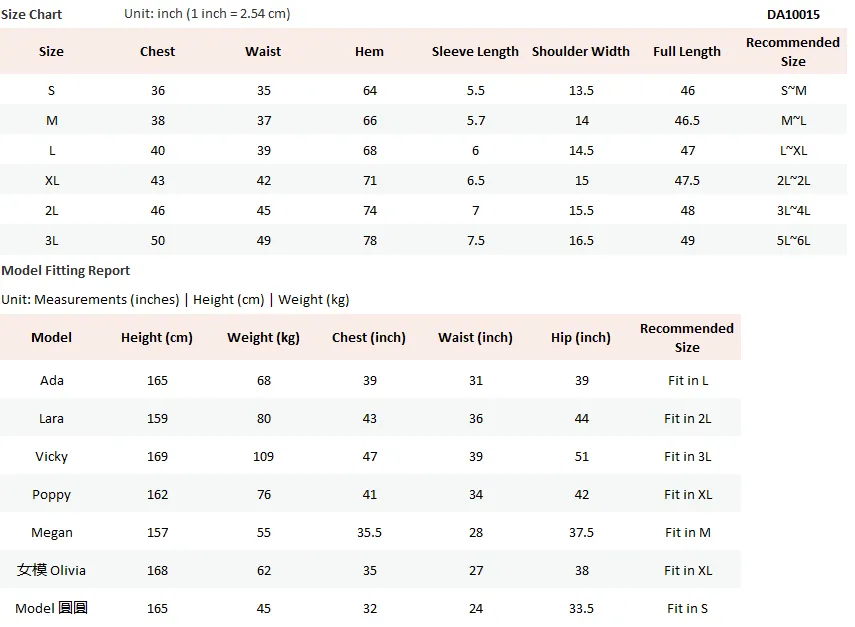
Task: Click the Chest column header in Size Chart
Action: pyautogui.click(x=157, y=51)
